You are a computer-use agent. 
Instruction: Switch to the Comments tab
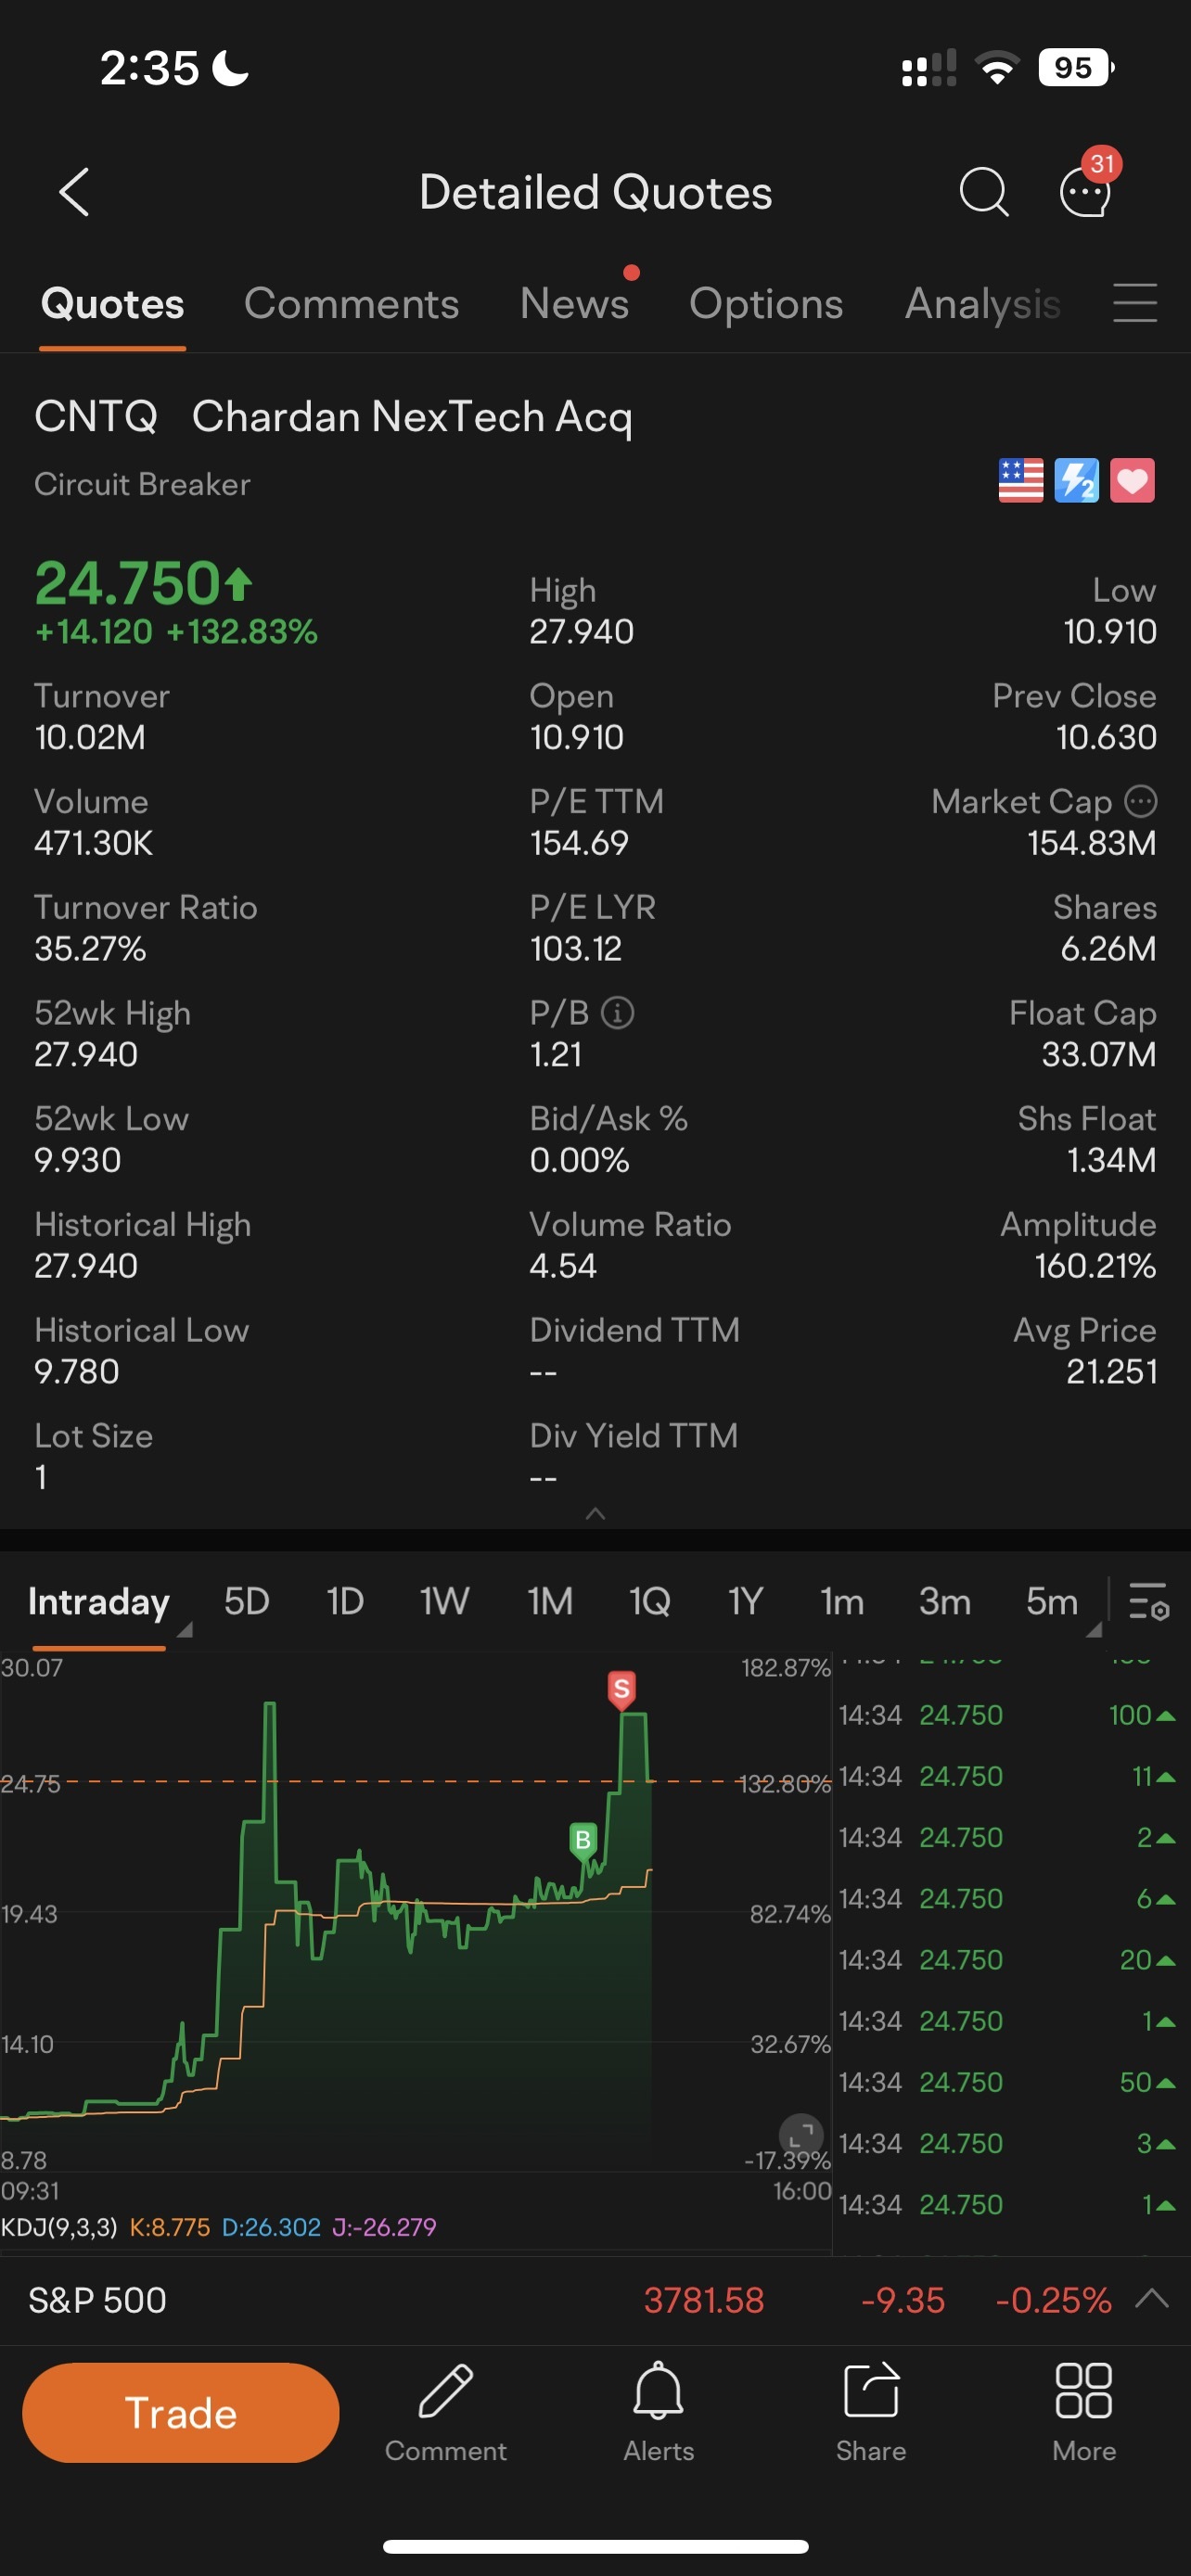tap(351, 304)
